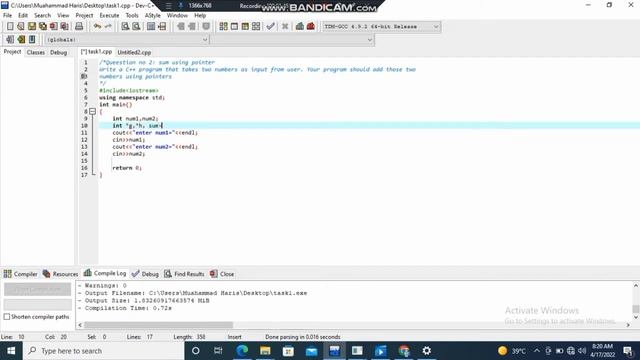Screen dimensions: 640x360
Task: Open the (globals) scope dropdown
Action: [127, 40]
